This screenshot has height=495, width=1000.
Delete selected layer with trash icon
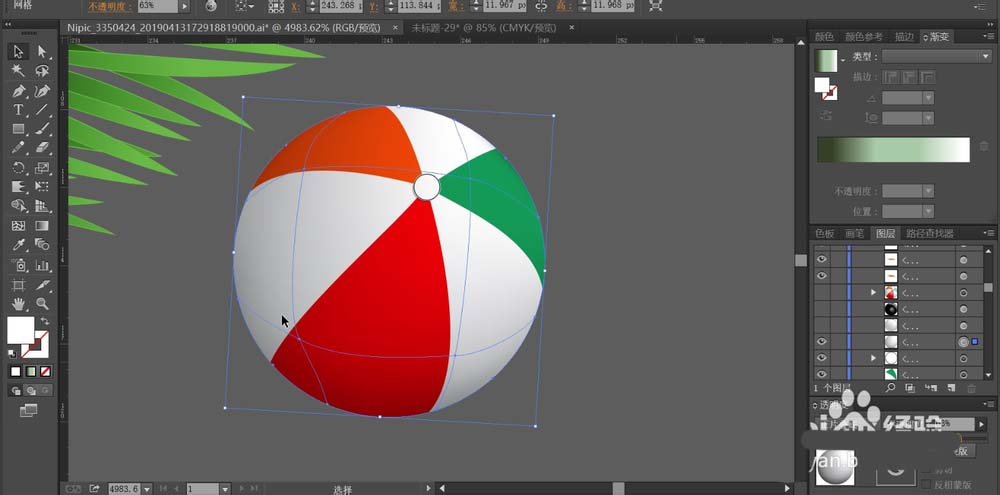(971, 388)
